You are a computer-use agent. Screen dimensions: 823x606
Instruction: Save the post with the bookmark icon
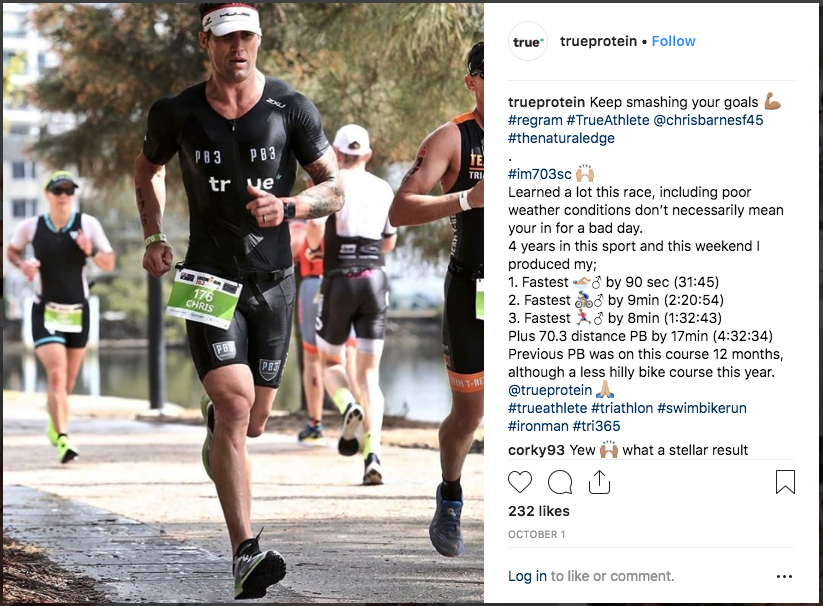click(x=785, y=482)
